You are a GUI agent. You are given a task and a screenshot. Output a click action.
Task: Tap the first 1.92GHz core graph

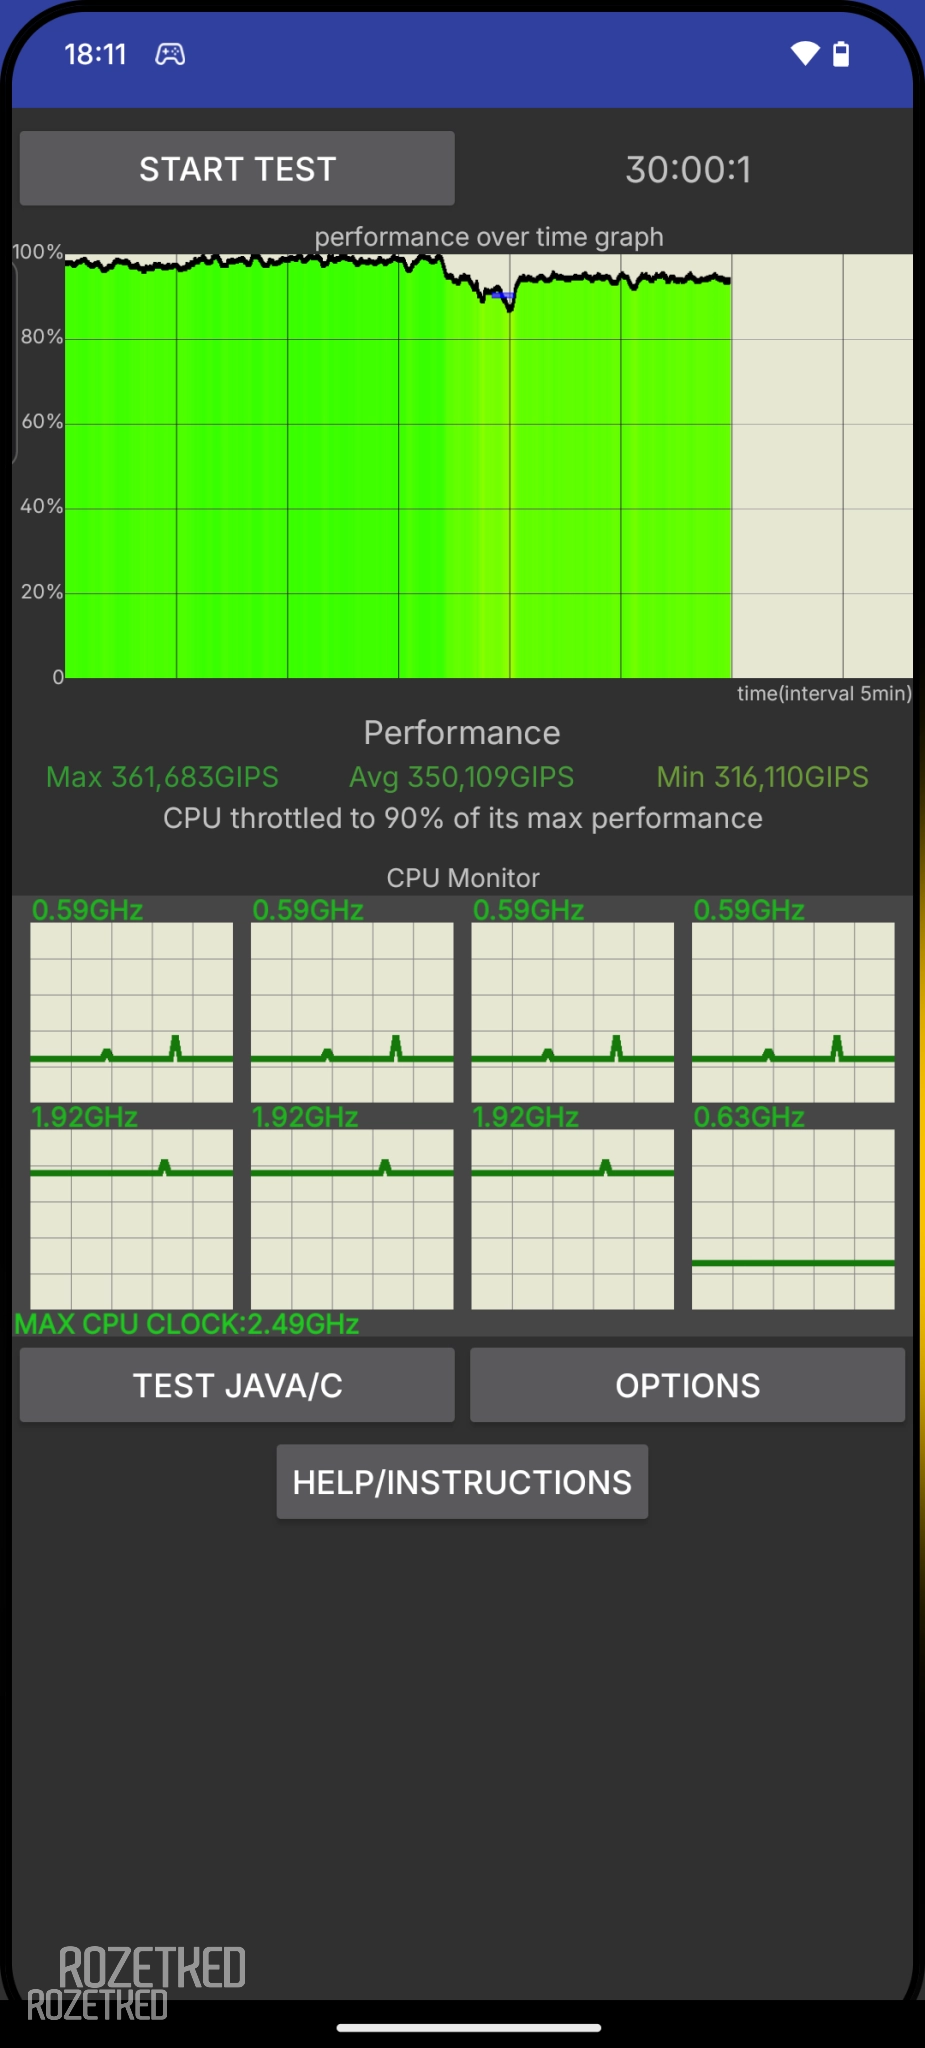(131, 1218)
